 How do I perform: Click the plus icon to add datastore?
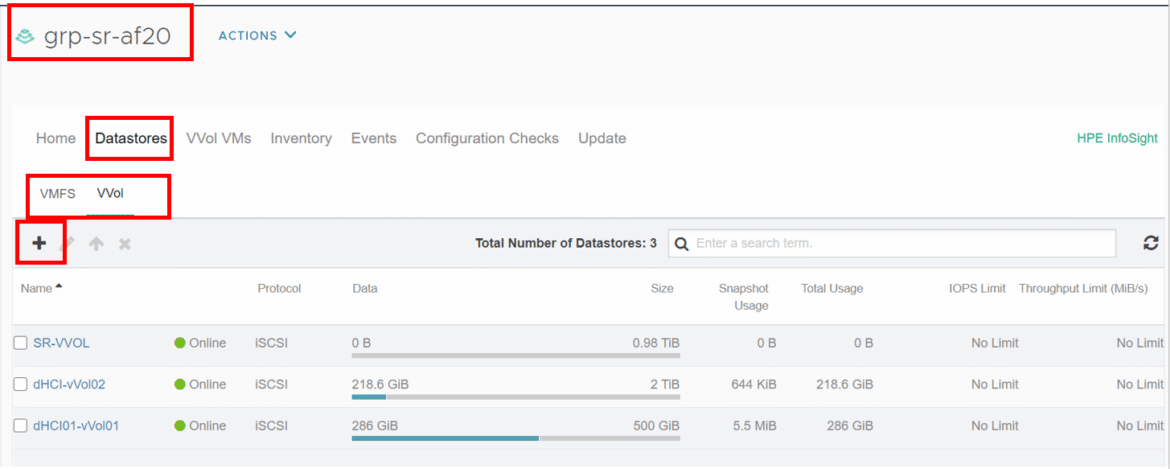click(x=39, y=243)
